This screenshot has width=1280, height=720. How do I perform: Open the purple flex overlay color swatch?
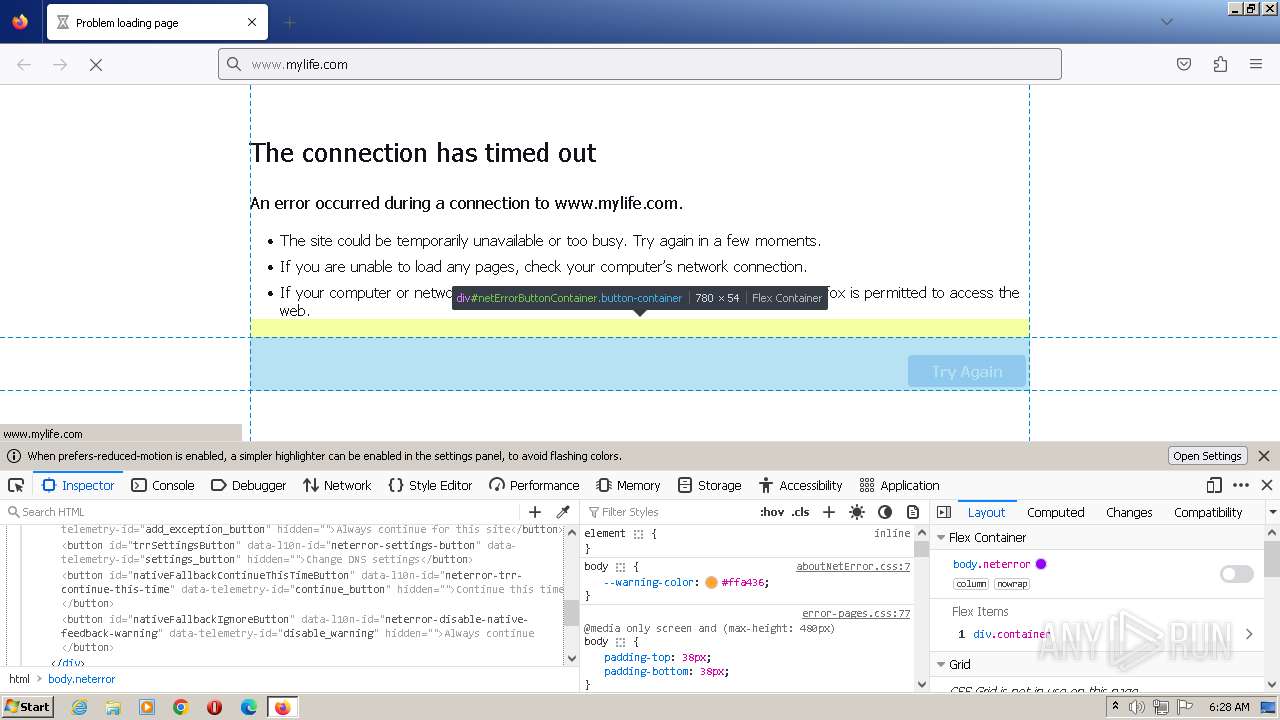tap(1041, 564)
